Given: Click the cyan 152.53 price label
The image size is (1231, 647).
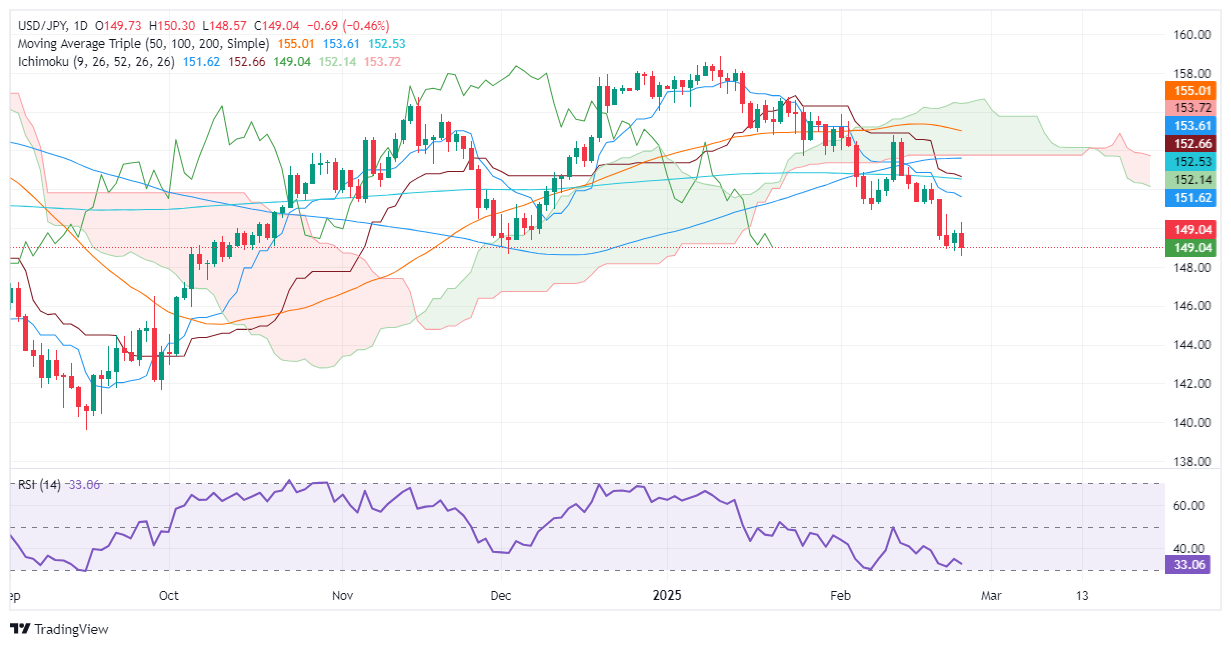Looking at the screenshot, I should point(1188,162).
